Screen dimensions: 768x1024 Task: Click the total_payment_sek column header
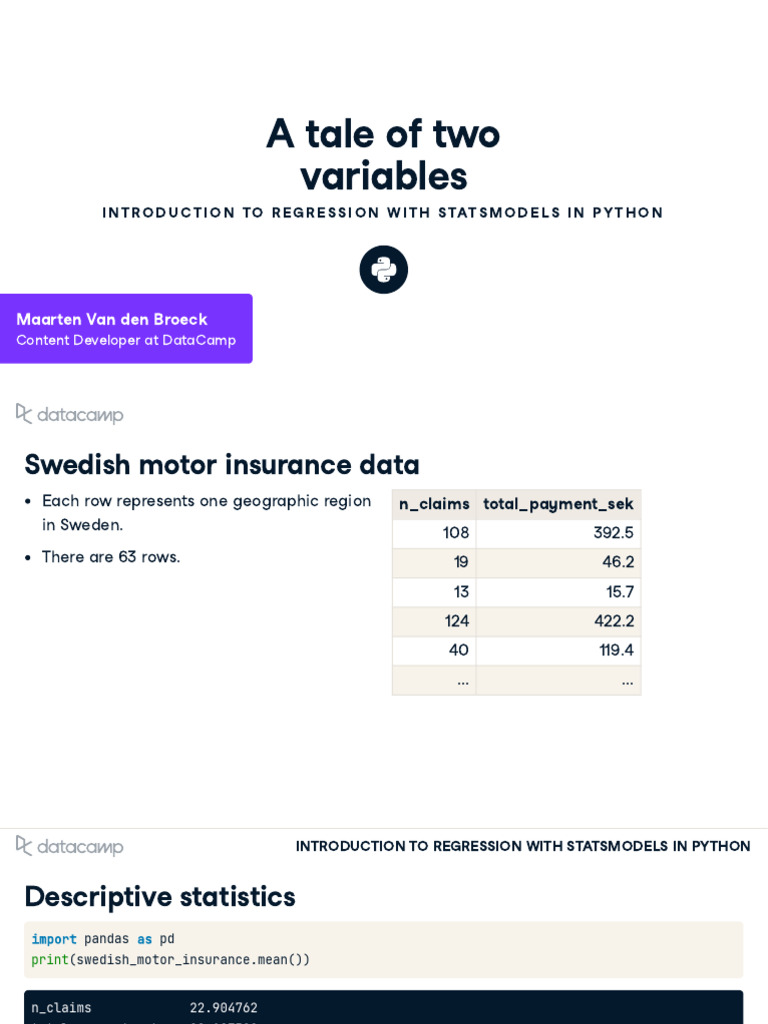point(558,504)
